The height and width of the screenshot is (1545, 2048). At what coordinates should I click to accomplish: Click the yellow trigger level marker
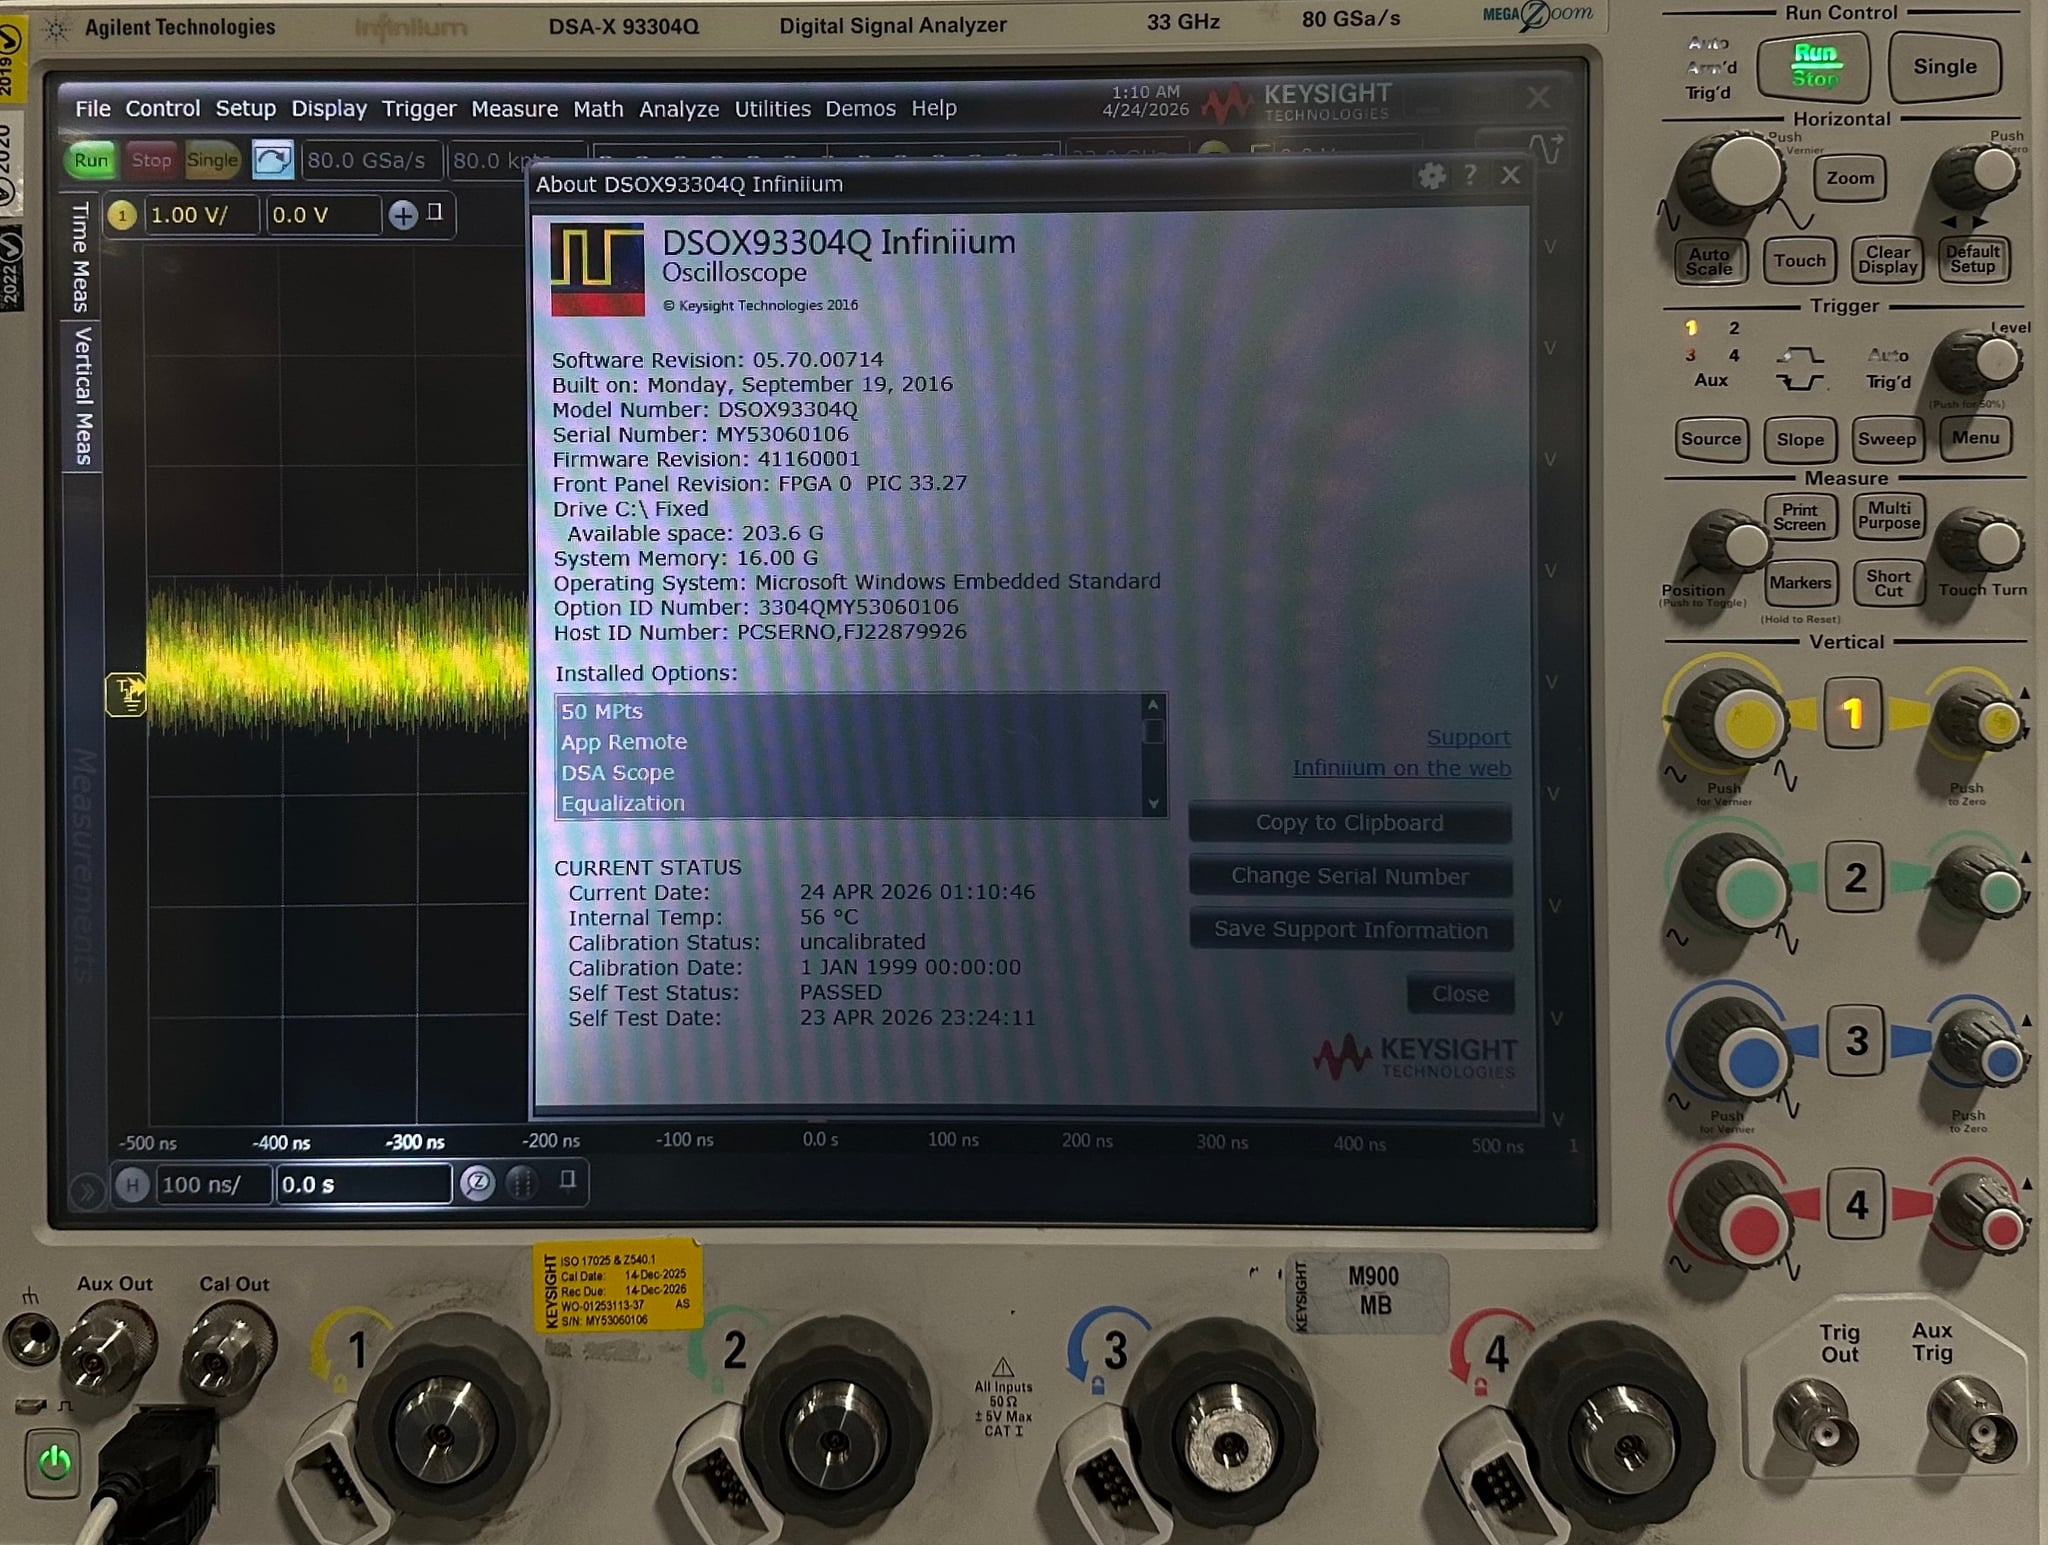click(127, 694)
